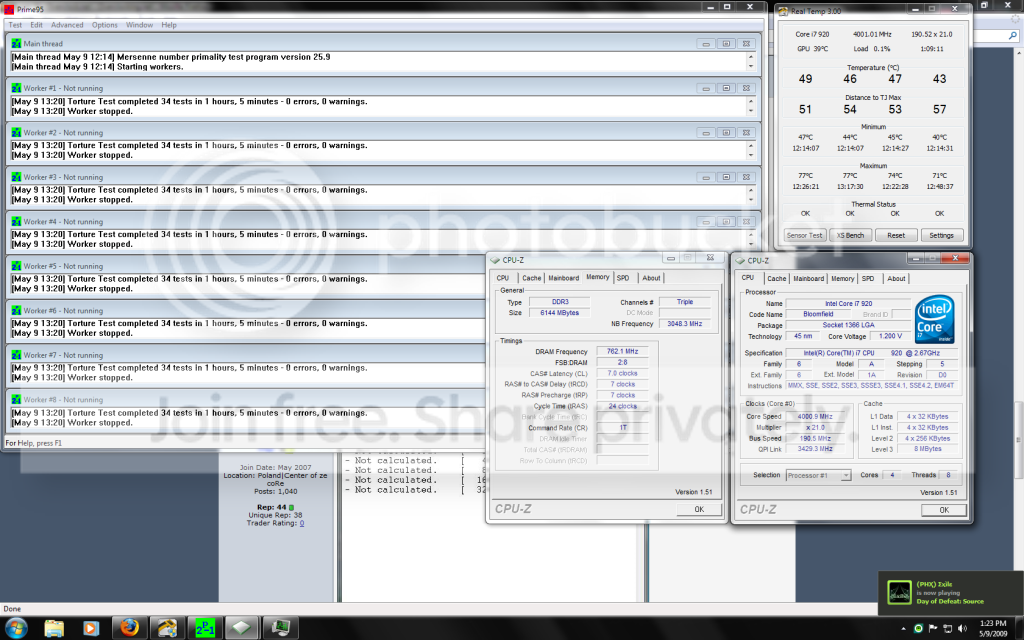
Task: Click the avatar in the Steam notification
Action: point(899,593)
